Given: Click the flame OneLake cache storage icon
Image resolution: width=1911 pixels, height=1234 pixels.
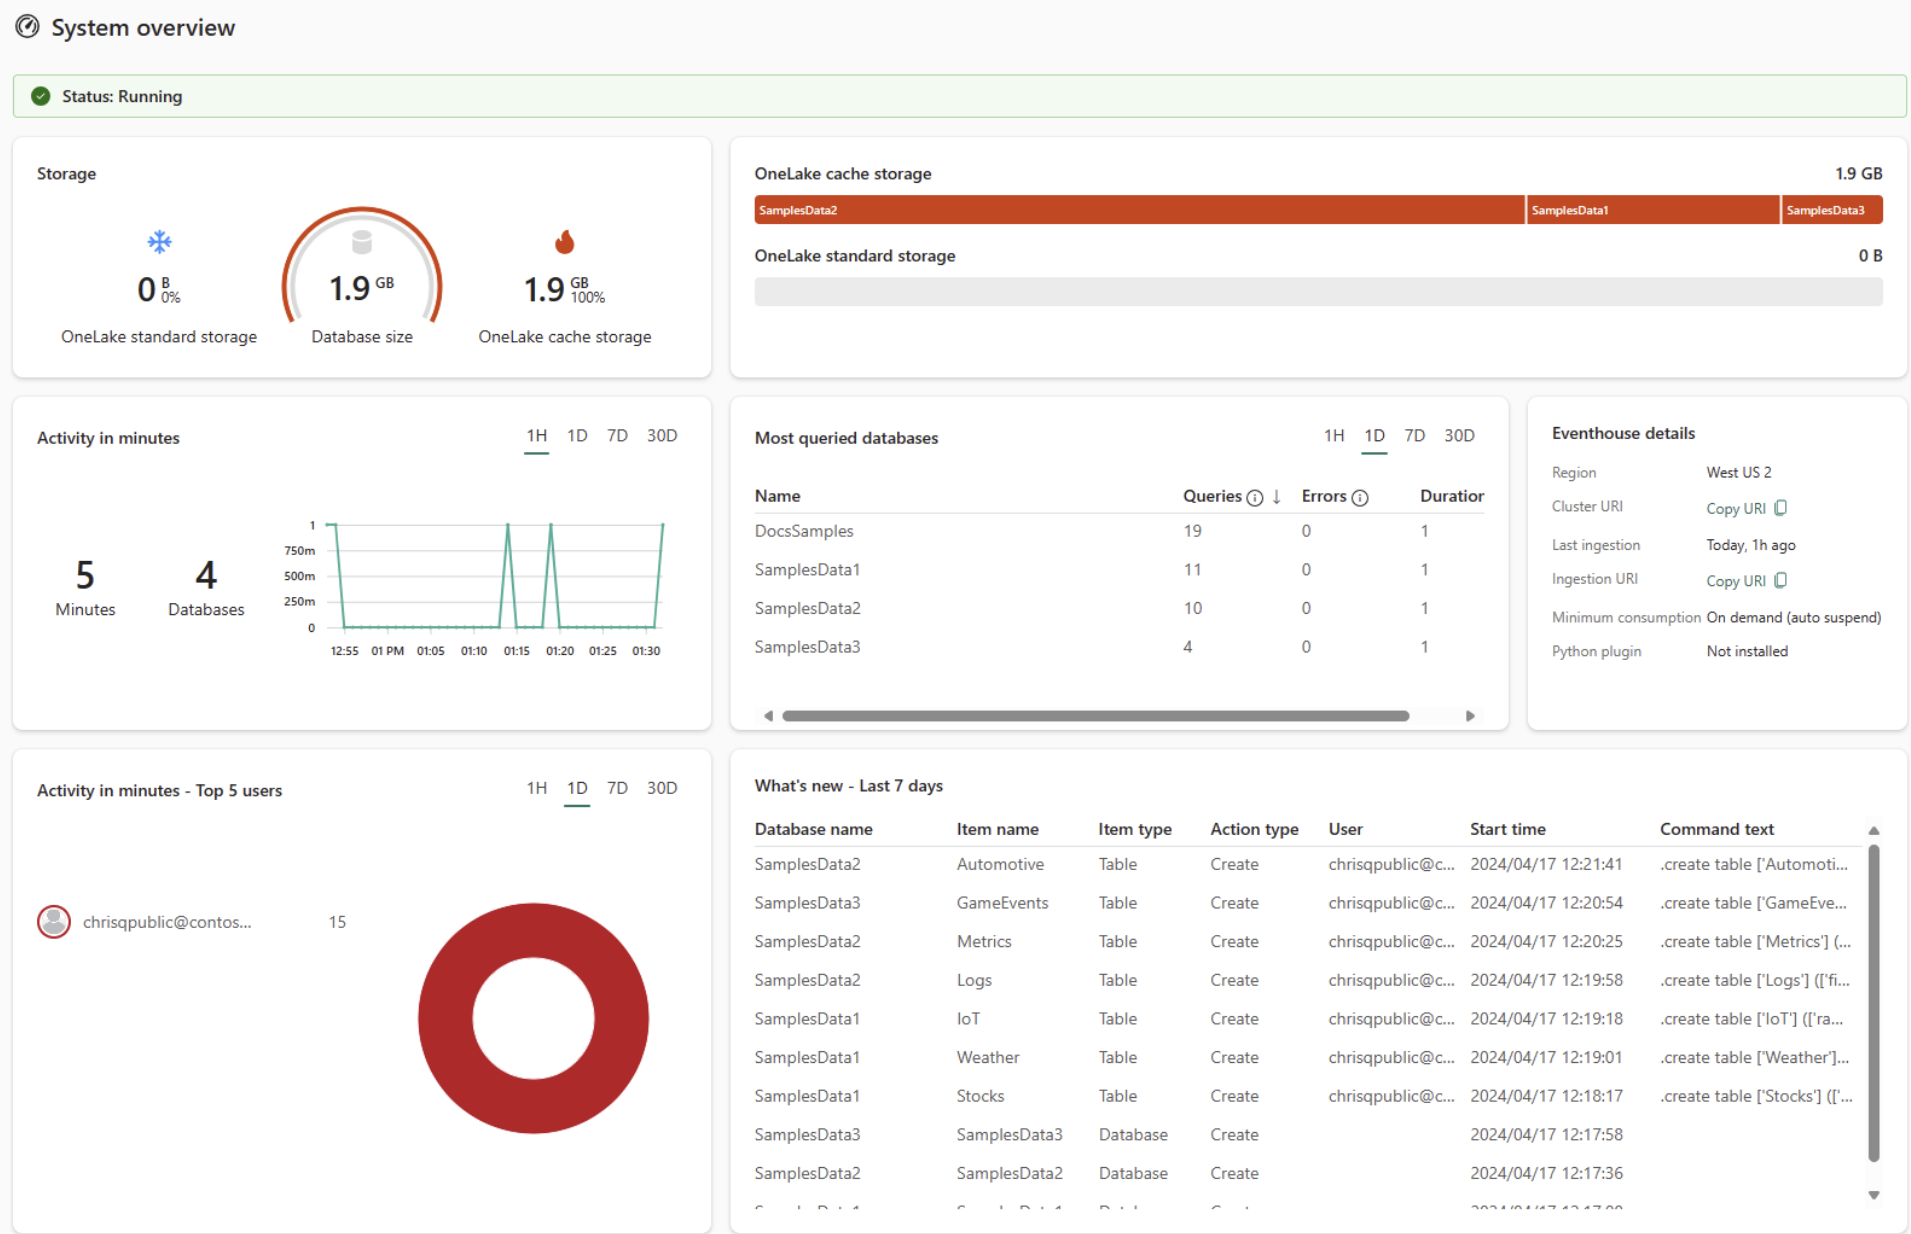Looking at the screenshot, I should tap(565, 241).
